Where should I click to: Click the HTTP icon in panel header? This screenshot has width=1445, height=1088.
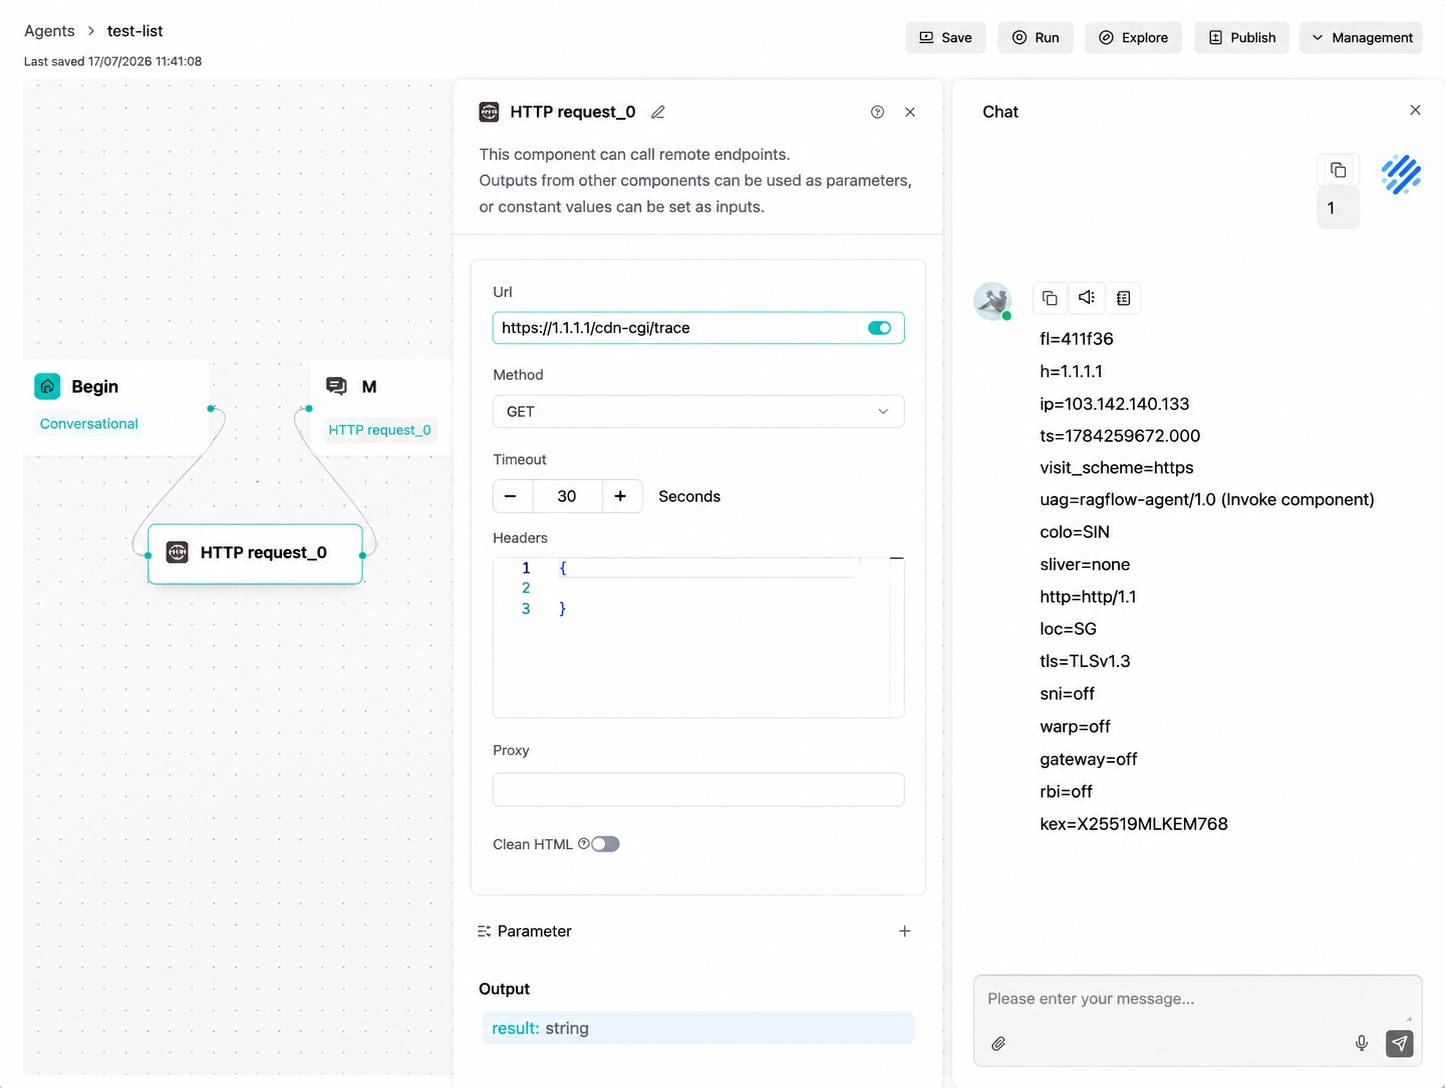click(489, 112)
